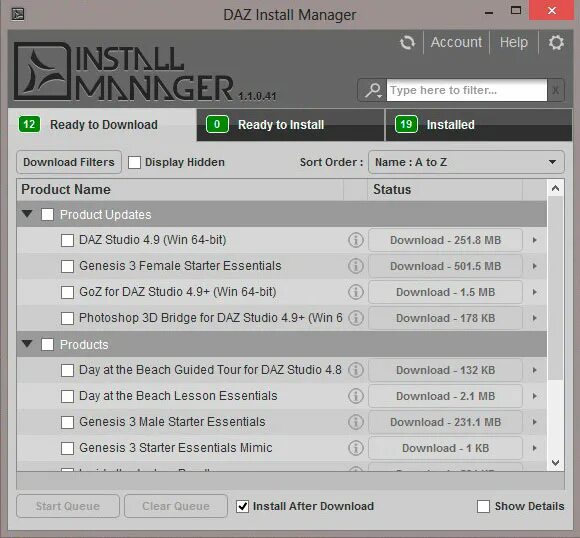This screenshot has width=580, height=538.
Task: Expand options arrow for Genesis 3 Mimic row
Action: 535,448
